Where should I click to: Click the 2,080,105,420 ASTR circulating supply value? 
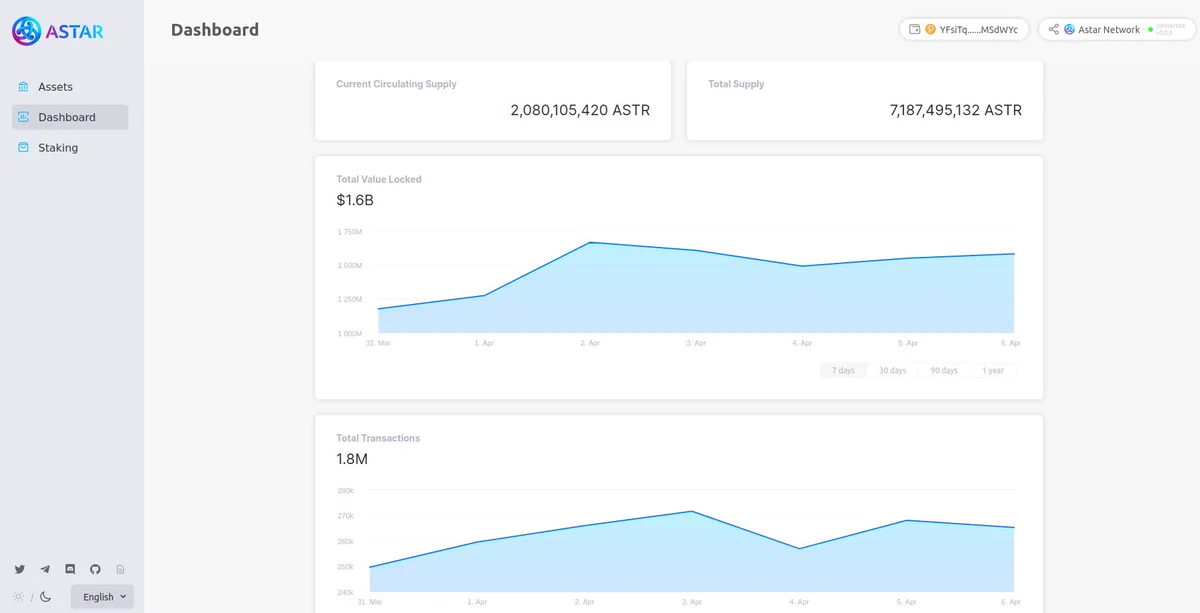click(x=580, y=110)
